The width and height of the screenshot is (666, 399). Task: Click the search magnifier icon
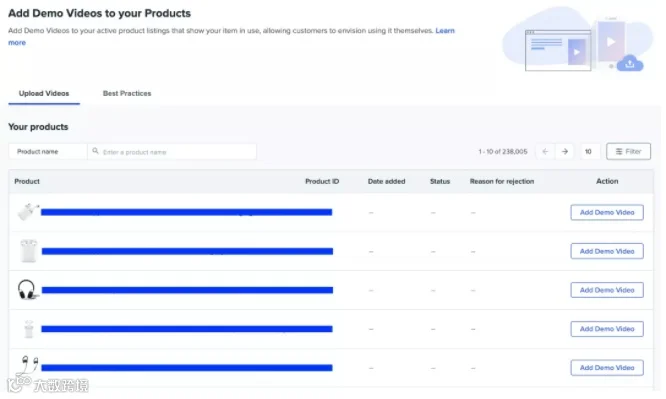pos(95,151)
